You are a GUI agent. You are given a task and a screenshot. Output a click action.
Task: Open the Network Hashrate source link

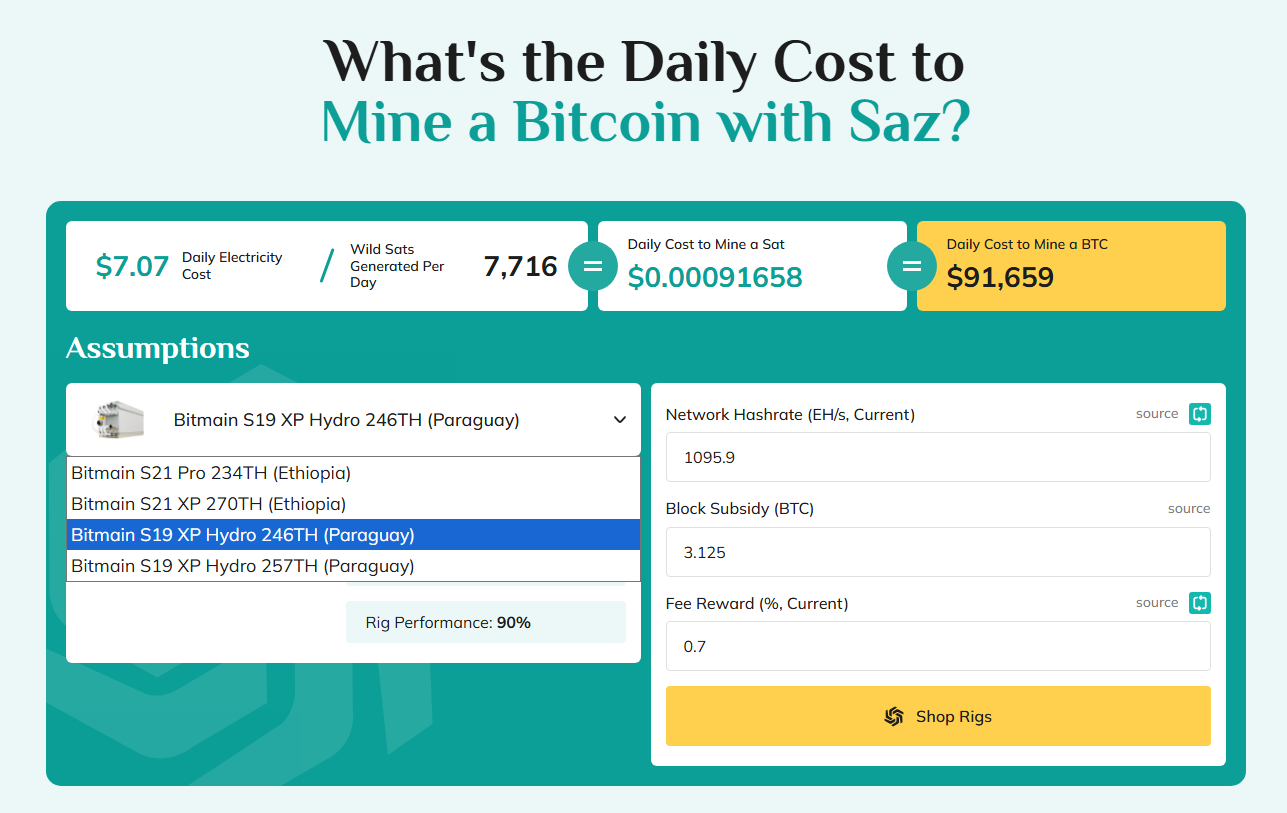pyautogui.click(x=1157, y=414)
